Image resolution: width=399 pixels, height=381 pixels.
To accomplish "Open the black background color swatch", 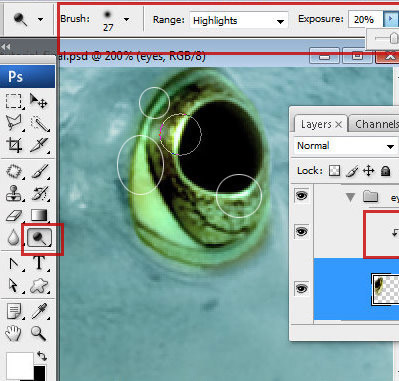I will (40, 374).
